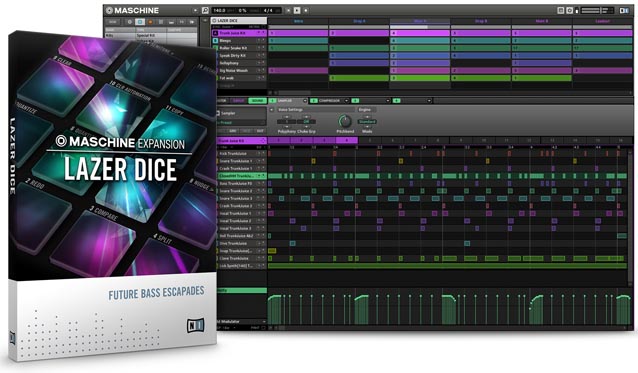Screen dimensions: 638x373
Task: Toggle the green SOUND tab button
Action: tap(257, 100)
